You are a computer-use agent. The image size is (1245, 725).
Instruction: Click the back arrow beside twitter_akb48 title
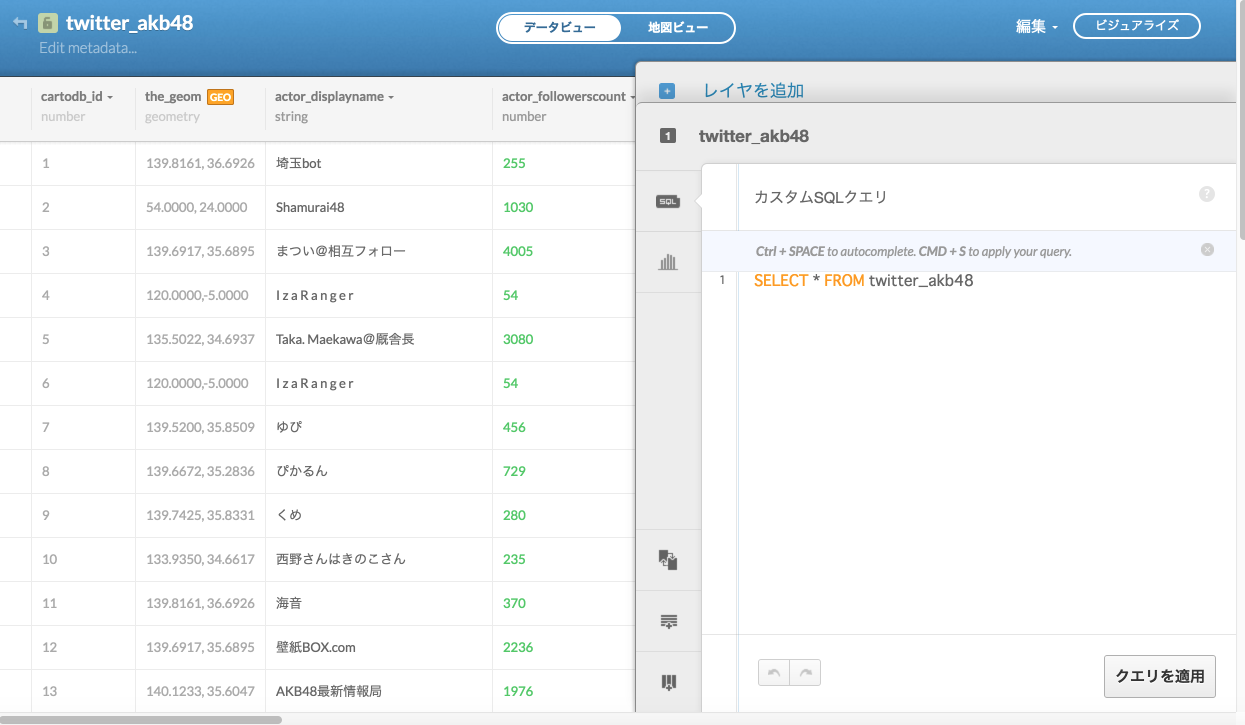coord(20,22)
